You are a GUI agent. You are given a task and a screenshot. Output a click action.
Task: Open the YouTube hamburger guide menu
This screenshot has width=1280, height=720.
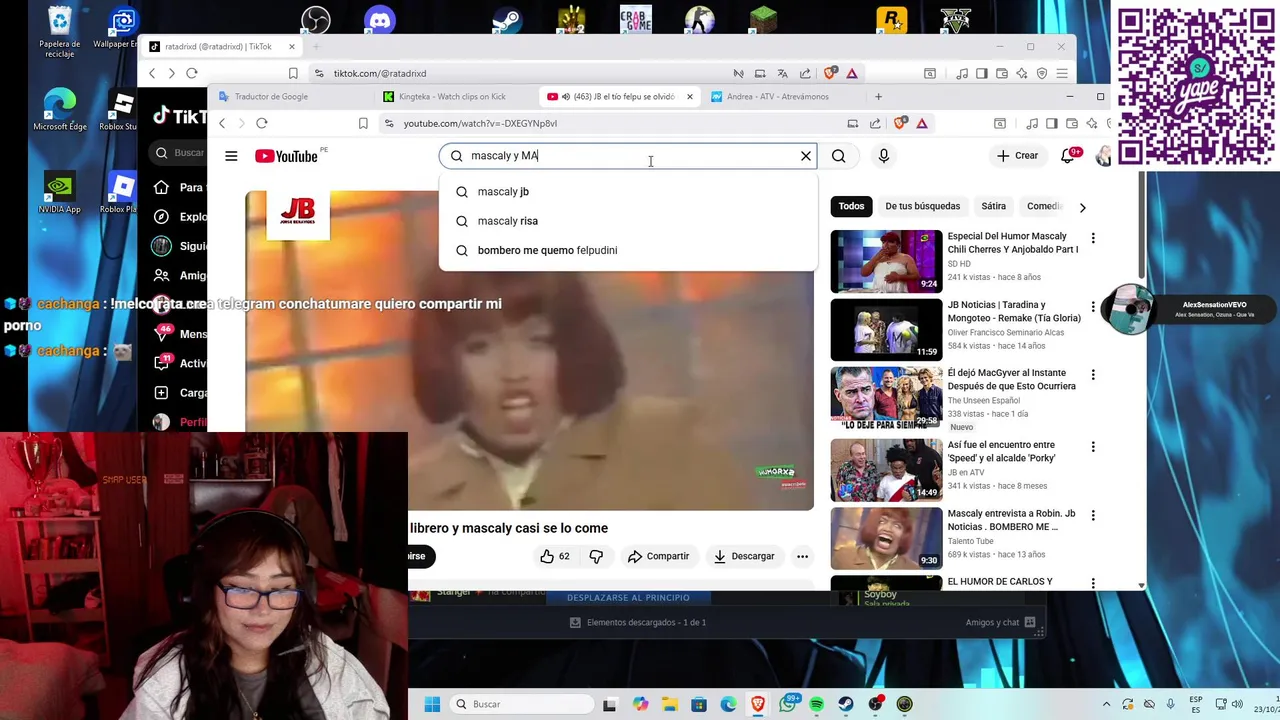[231, 156]
